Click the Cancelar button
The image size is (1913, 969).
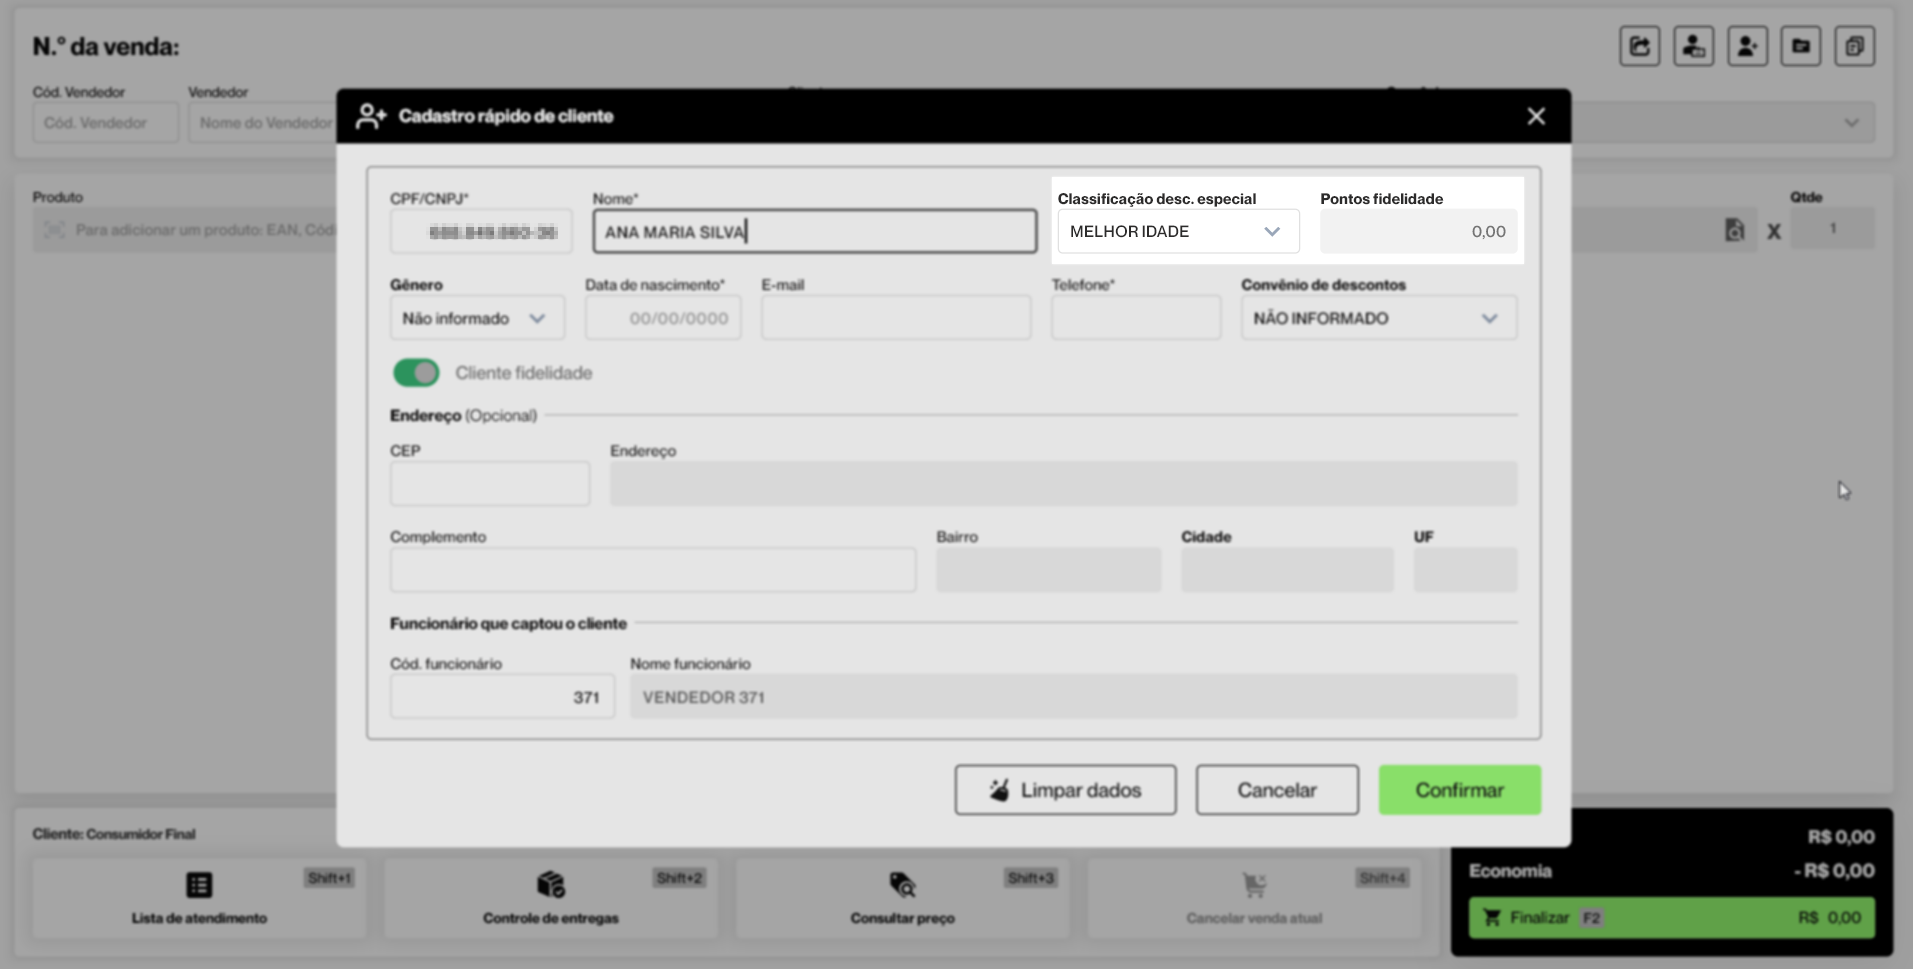pos(1276,790)
